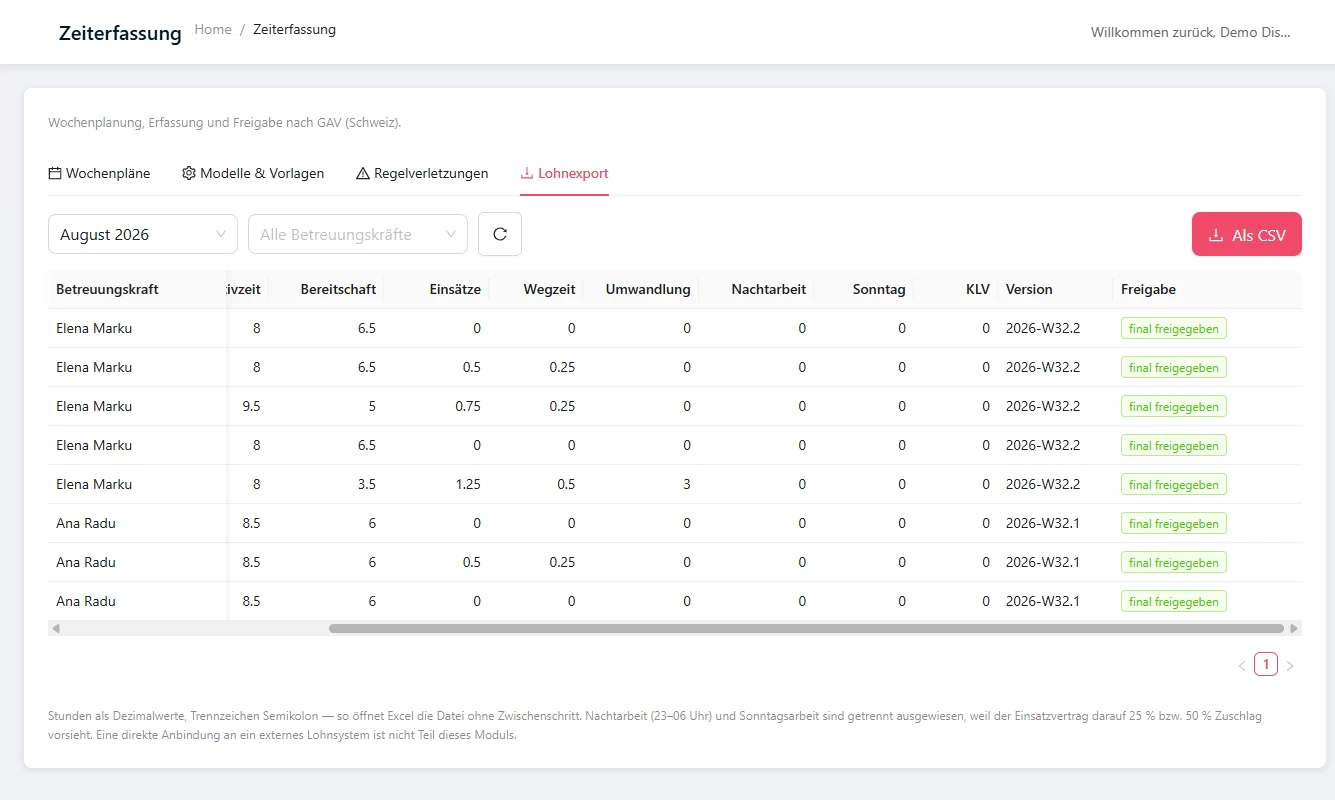The width and height of the screenshot is (1335, 800).
Task: Click the download icon of Lohnexport tab
Action: point(527,173)
